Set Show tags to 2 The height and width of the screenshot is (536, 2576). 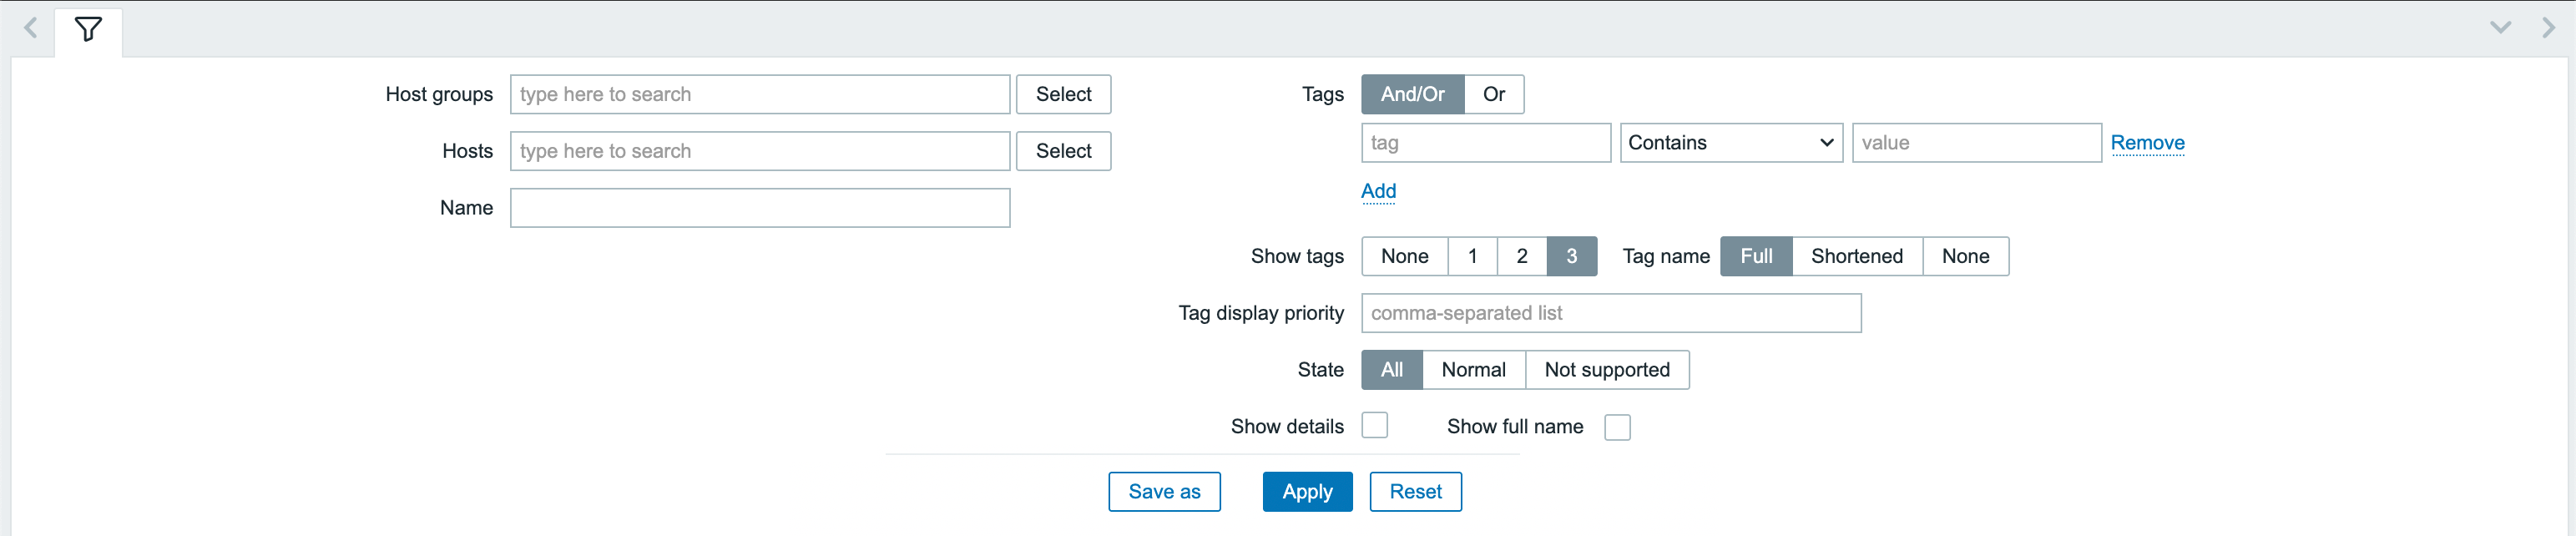click(1522, 256)
